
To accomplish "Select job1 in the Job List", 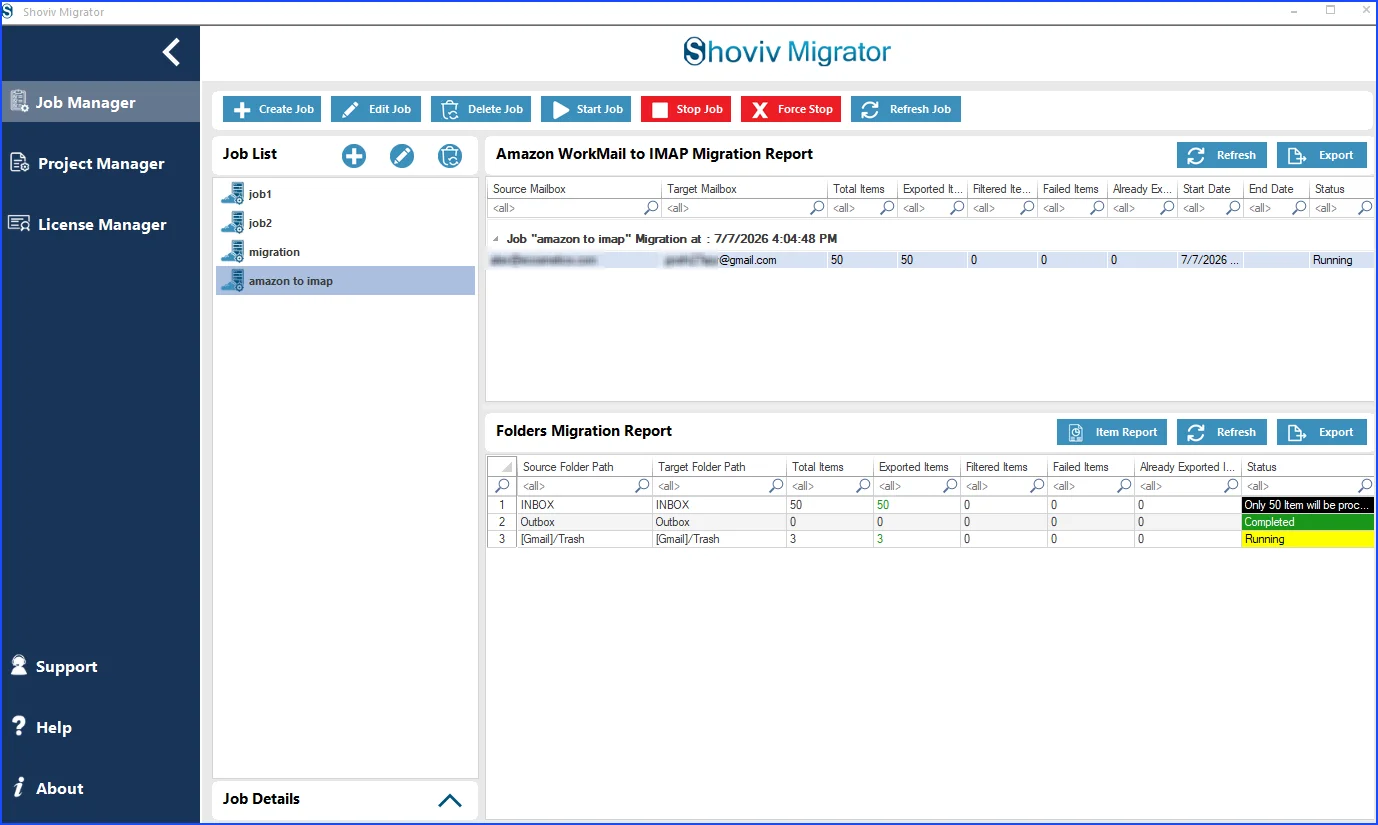I will pyautogui.click(x=345, y=194).
